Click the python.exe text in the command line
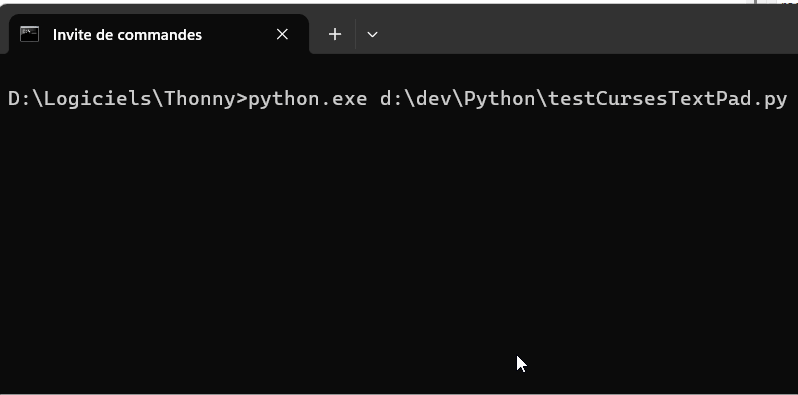The height and width of the screenshot is (395, 798). pyautogui.click(x=307, y=99)
